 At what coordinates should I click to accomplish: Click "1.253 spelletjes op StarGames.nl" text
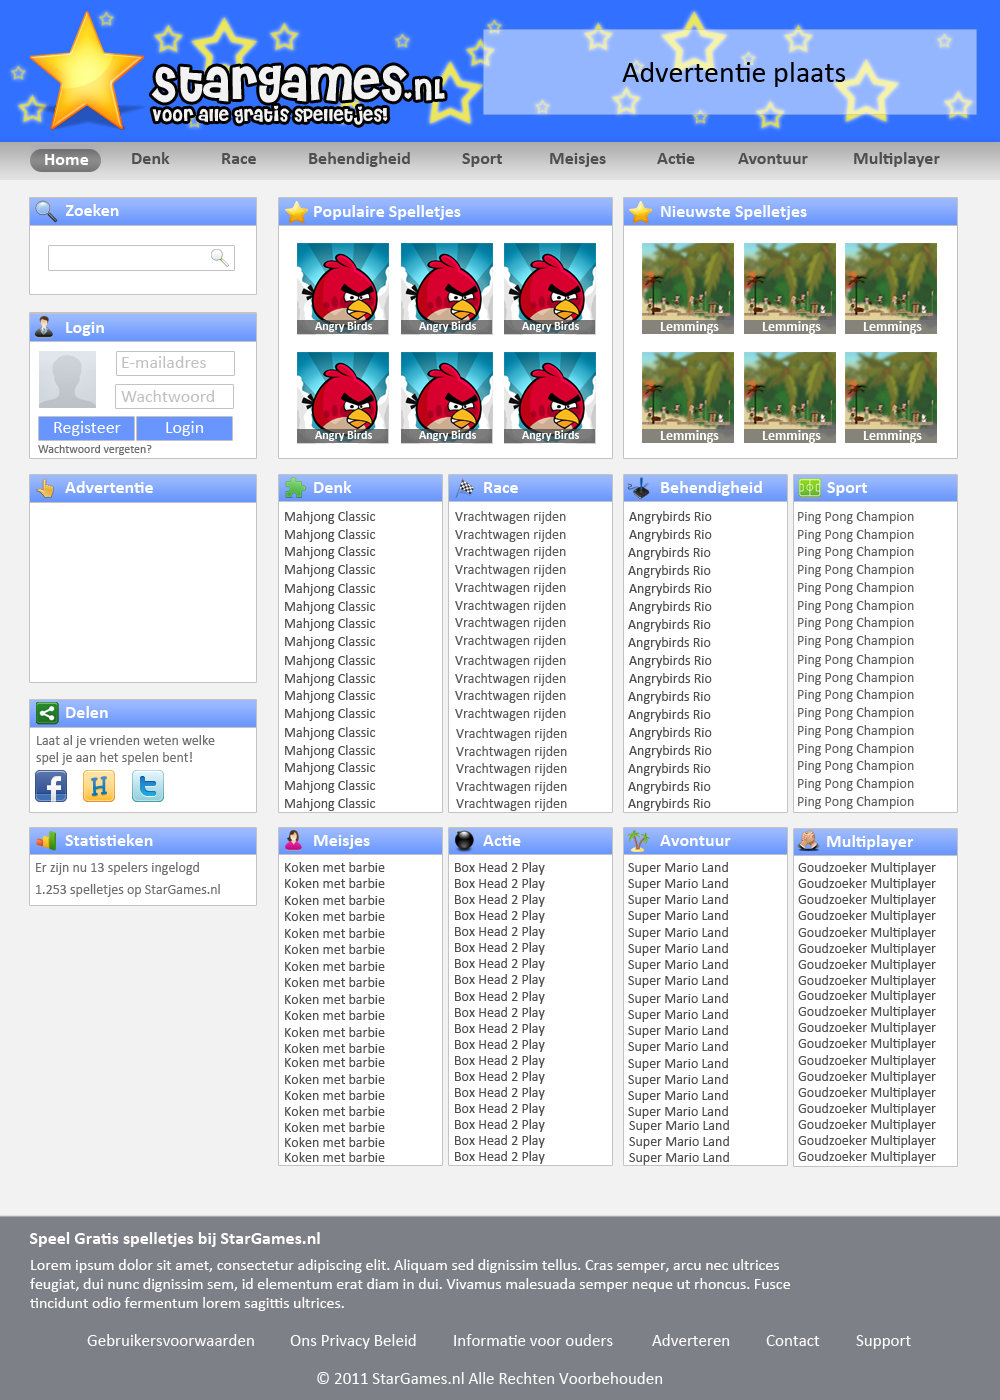(x=128, y=890)
